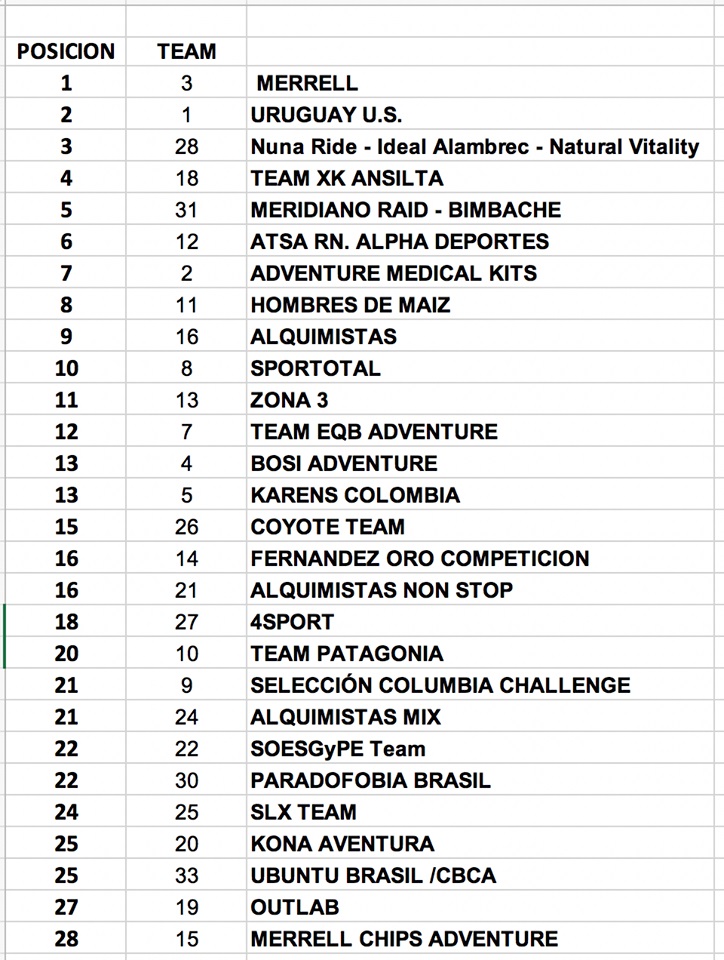
Task: Select the COYOTE TEAM cell
Action: pos(328,527)
